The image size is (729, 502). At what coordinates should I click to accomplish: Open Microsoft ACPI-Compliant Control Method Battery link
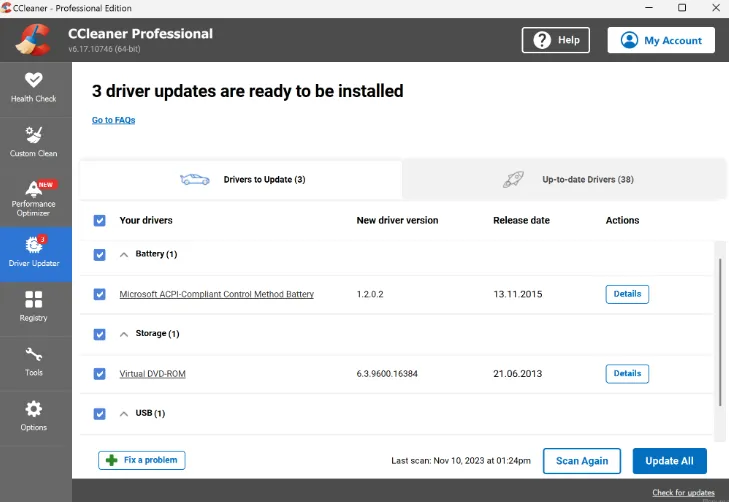(x=217, y=294)
